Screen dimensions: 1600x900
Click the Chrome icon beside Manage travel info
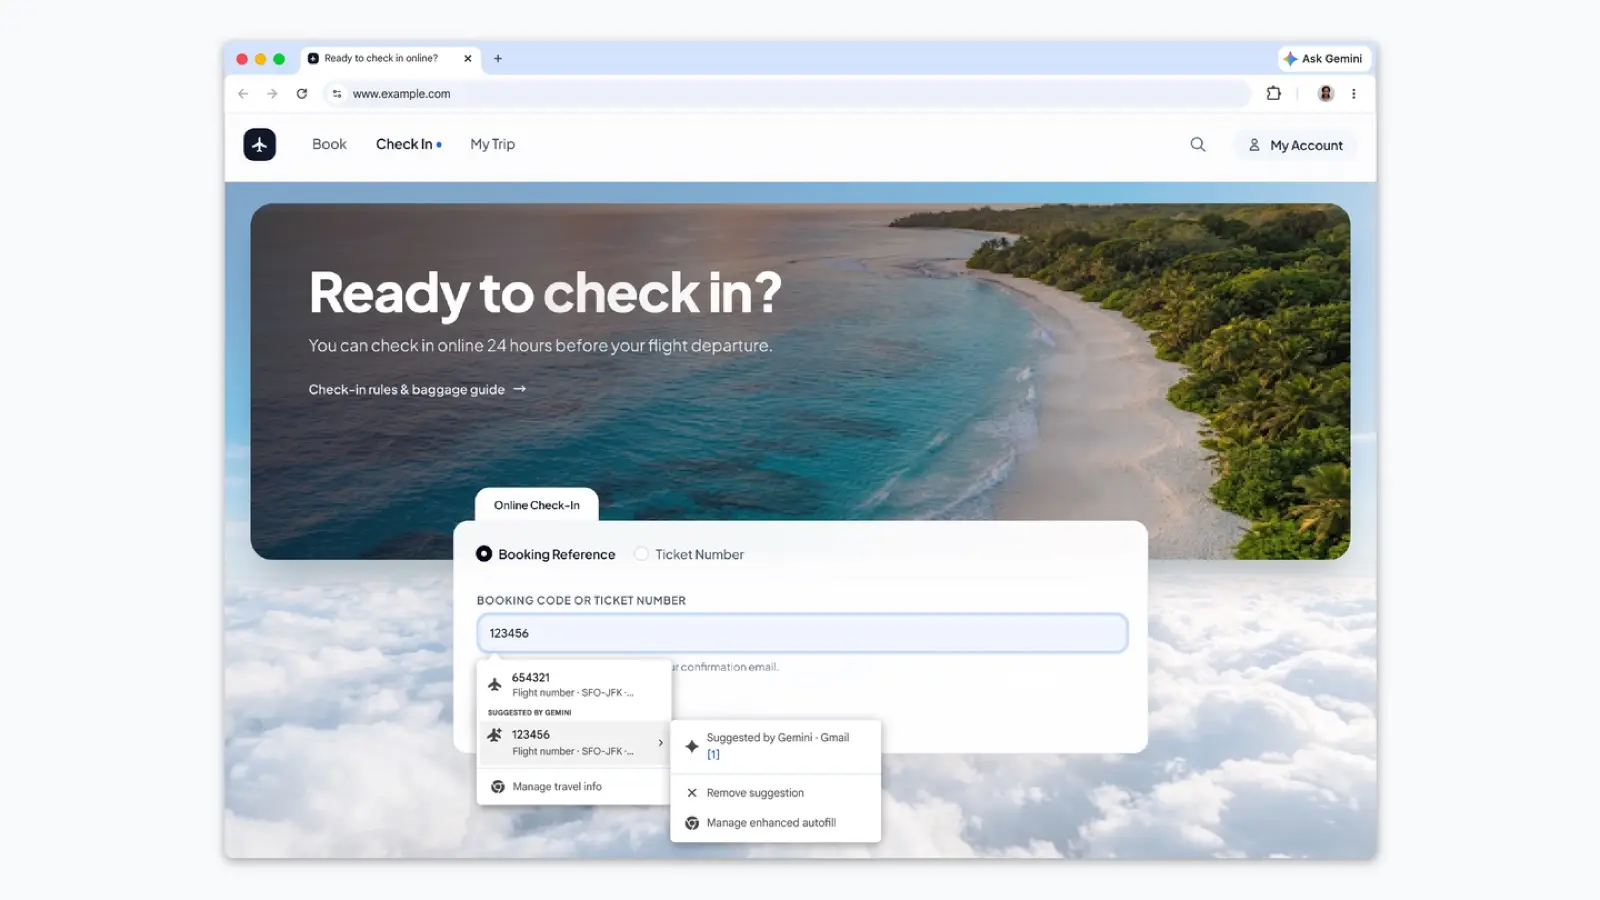tap(498, 787)
